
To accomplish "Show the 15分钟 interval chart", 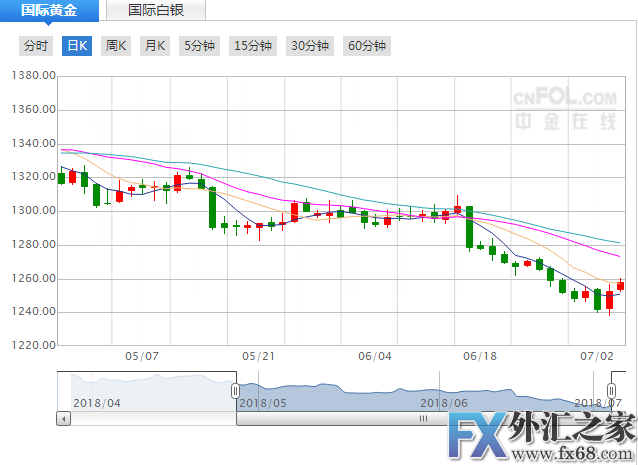I will pos(253,46).
